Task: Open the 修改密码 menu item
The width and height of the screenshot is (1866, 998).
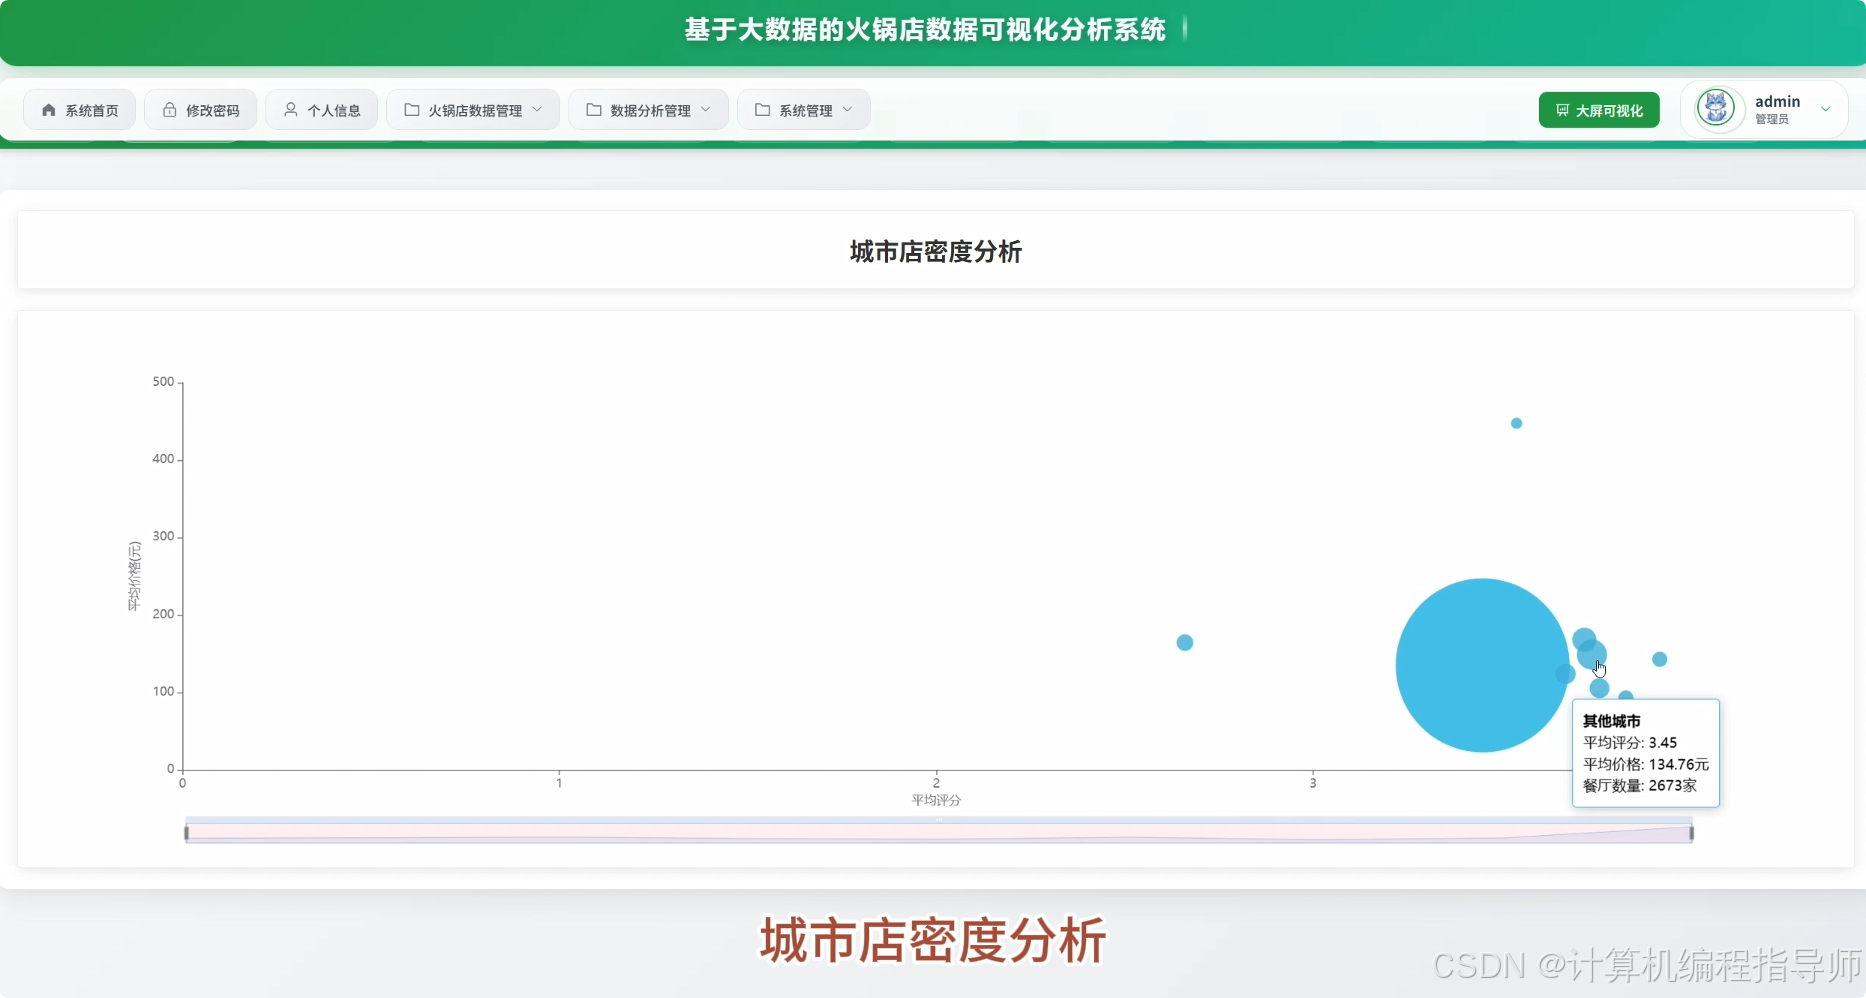Action: click(x=201, y=110)
